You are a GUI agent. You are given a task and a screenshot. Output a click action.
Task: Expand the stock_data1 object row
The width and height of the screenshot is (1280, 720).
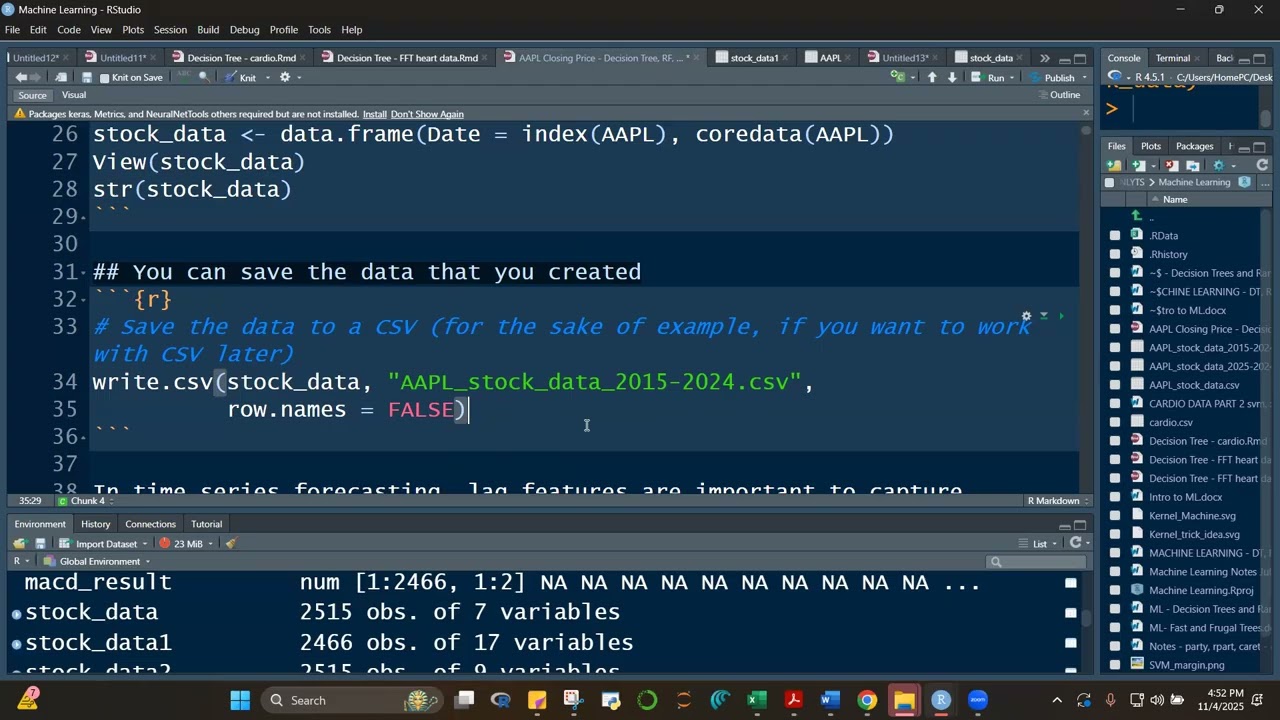[17, 643]
